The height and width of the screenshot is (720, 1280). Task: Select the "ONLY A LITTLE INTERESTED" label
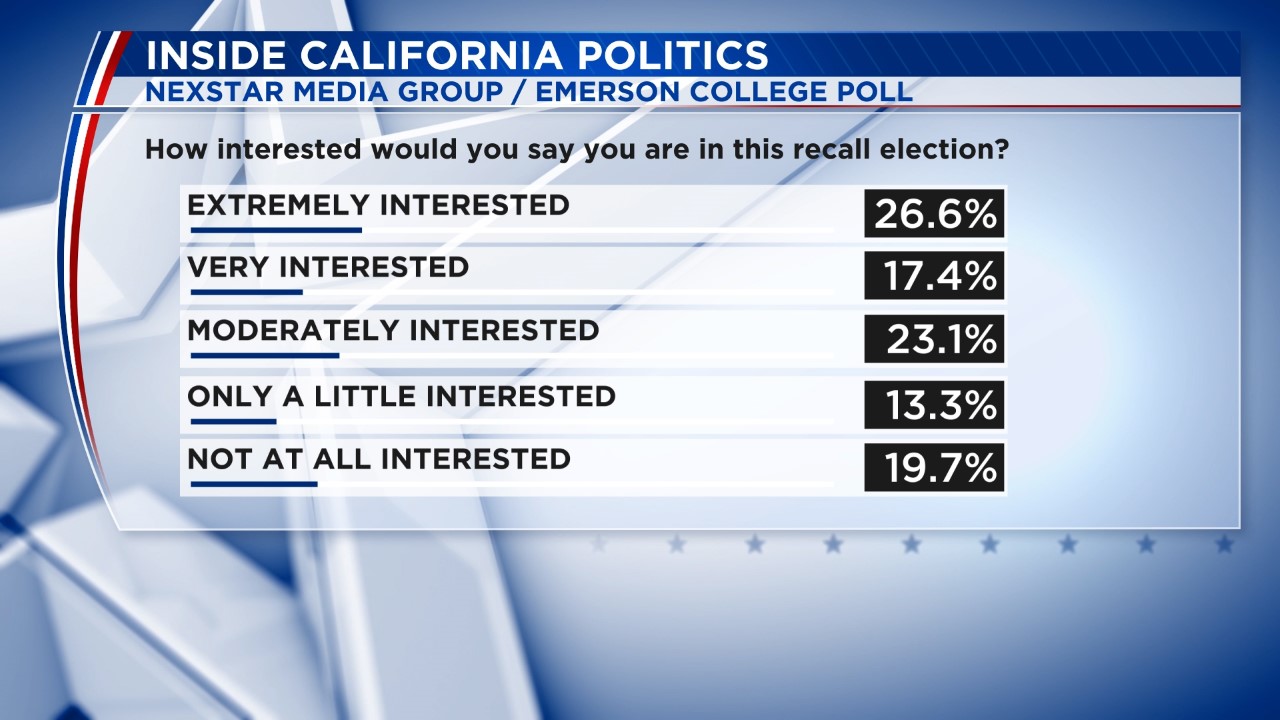pyautogui.click(x=401, y=396)
